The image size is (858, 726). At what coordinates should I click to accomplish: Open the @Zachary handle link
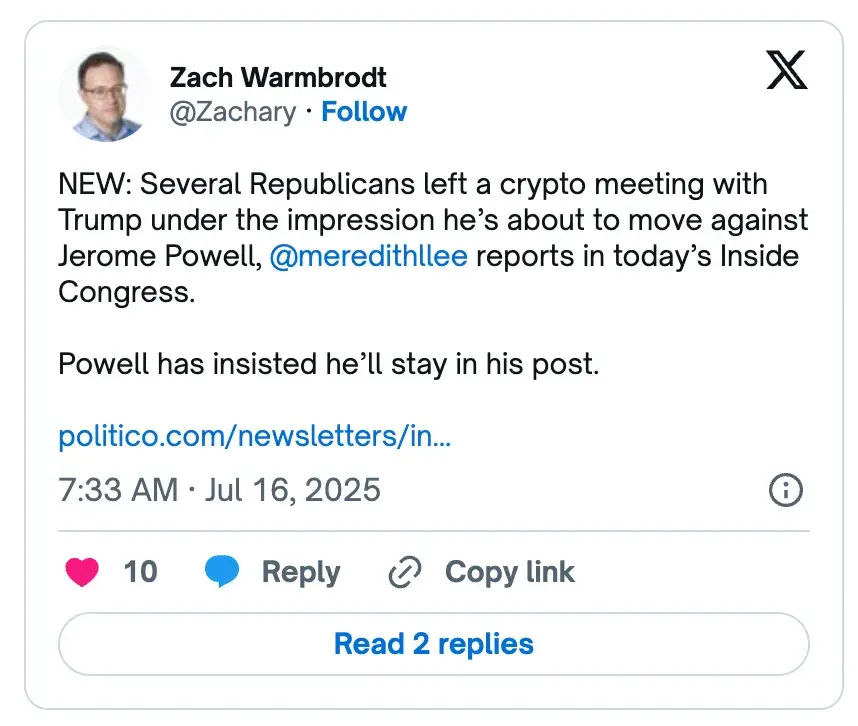pyautogui.click(x=233, y=111)
